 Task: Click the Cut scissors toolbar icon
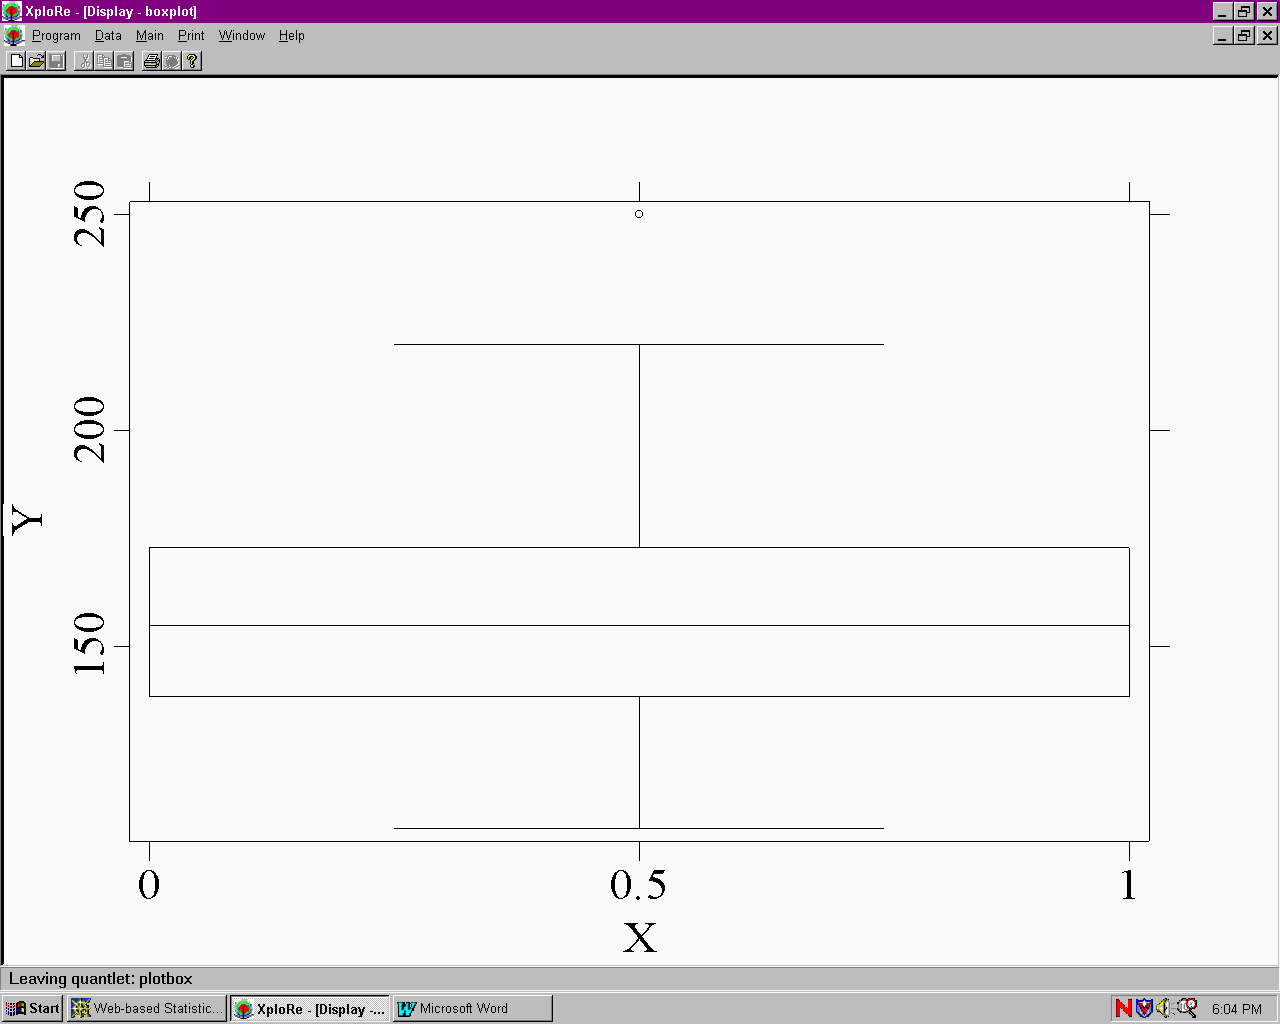click(85, 61)
